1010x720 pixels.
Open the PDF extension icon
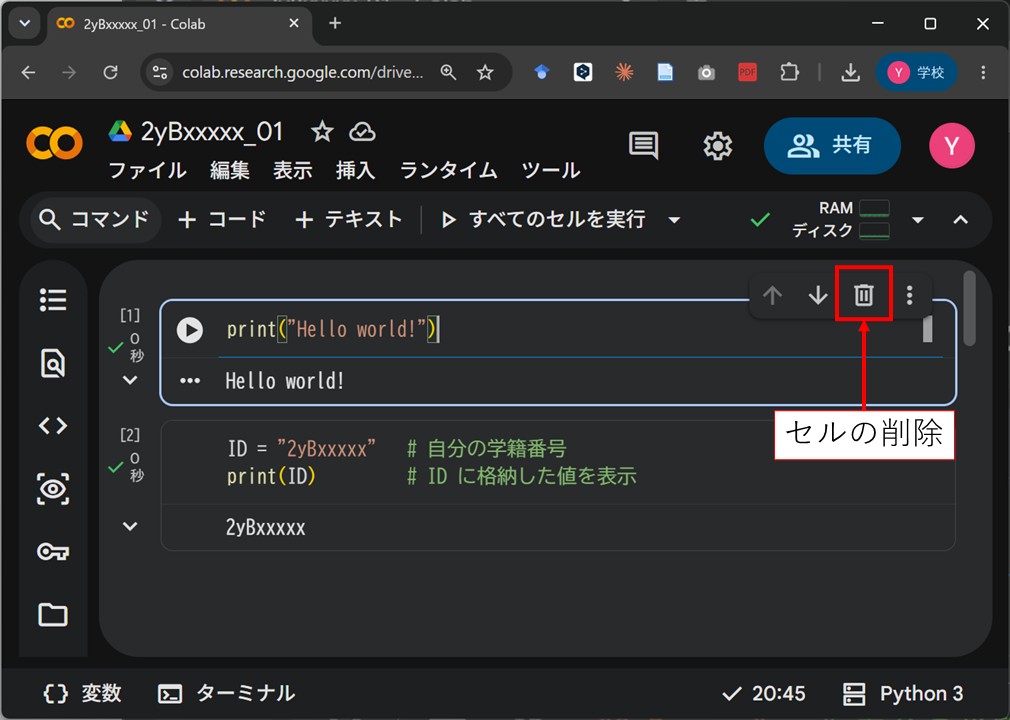747,72
